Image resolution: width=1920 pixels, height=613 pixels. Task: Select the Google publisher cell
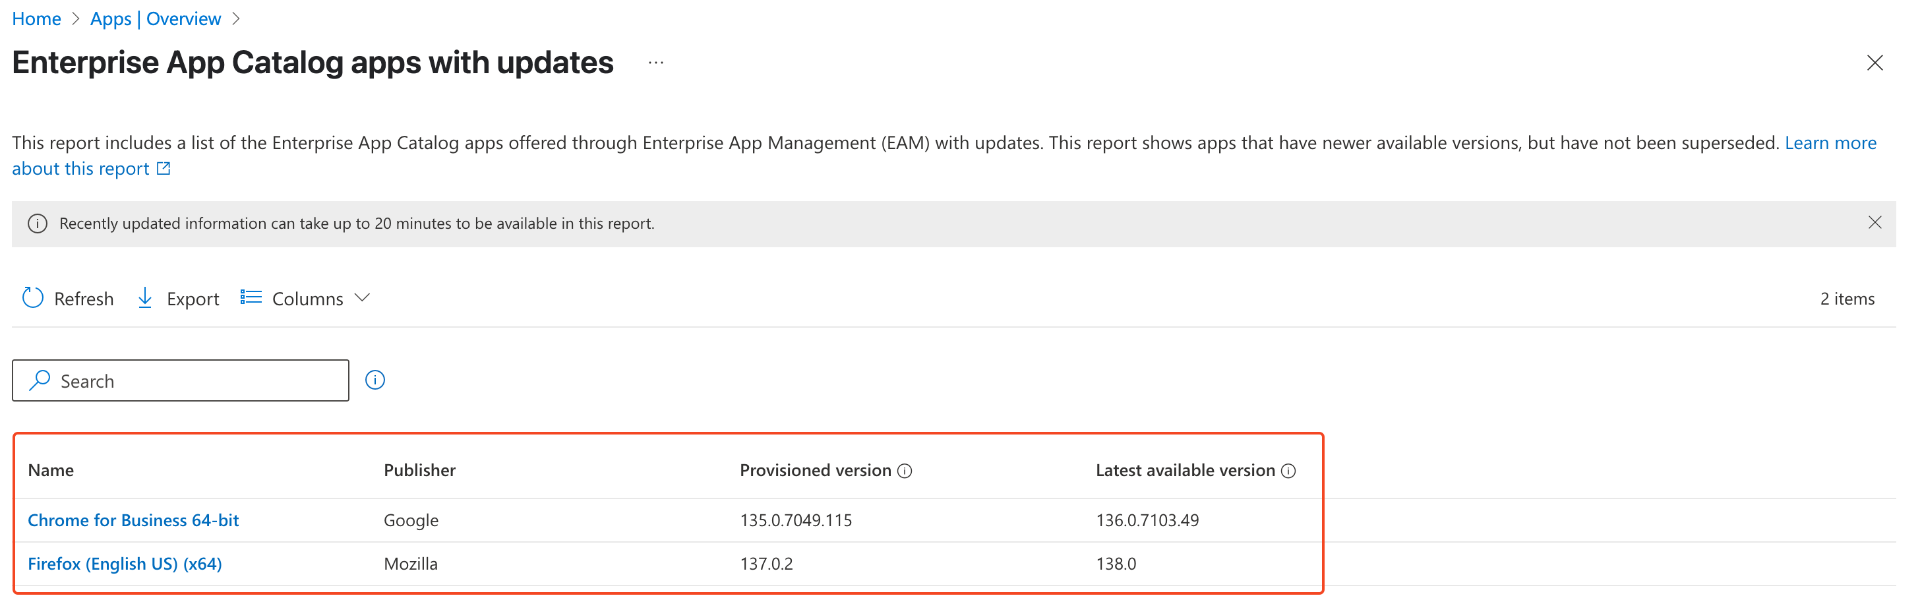[x=411, y=520]
